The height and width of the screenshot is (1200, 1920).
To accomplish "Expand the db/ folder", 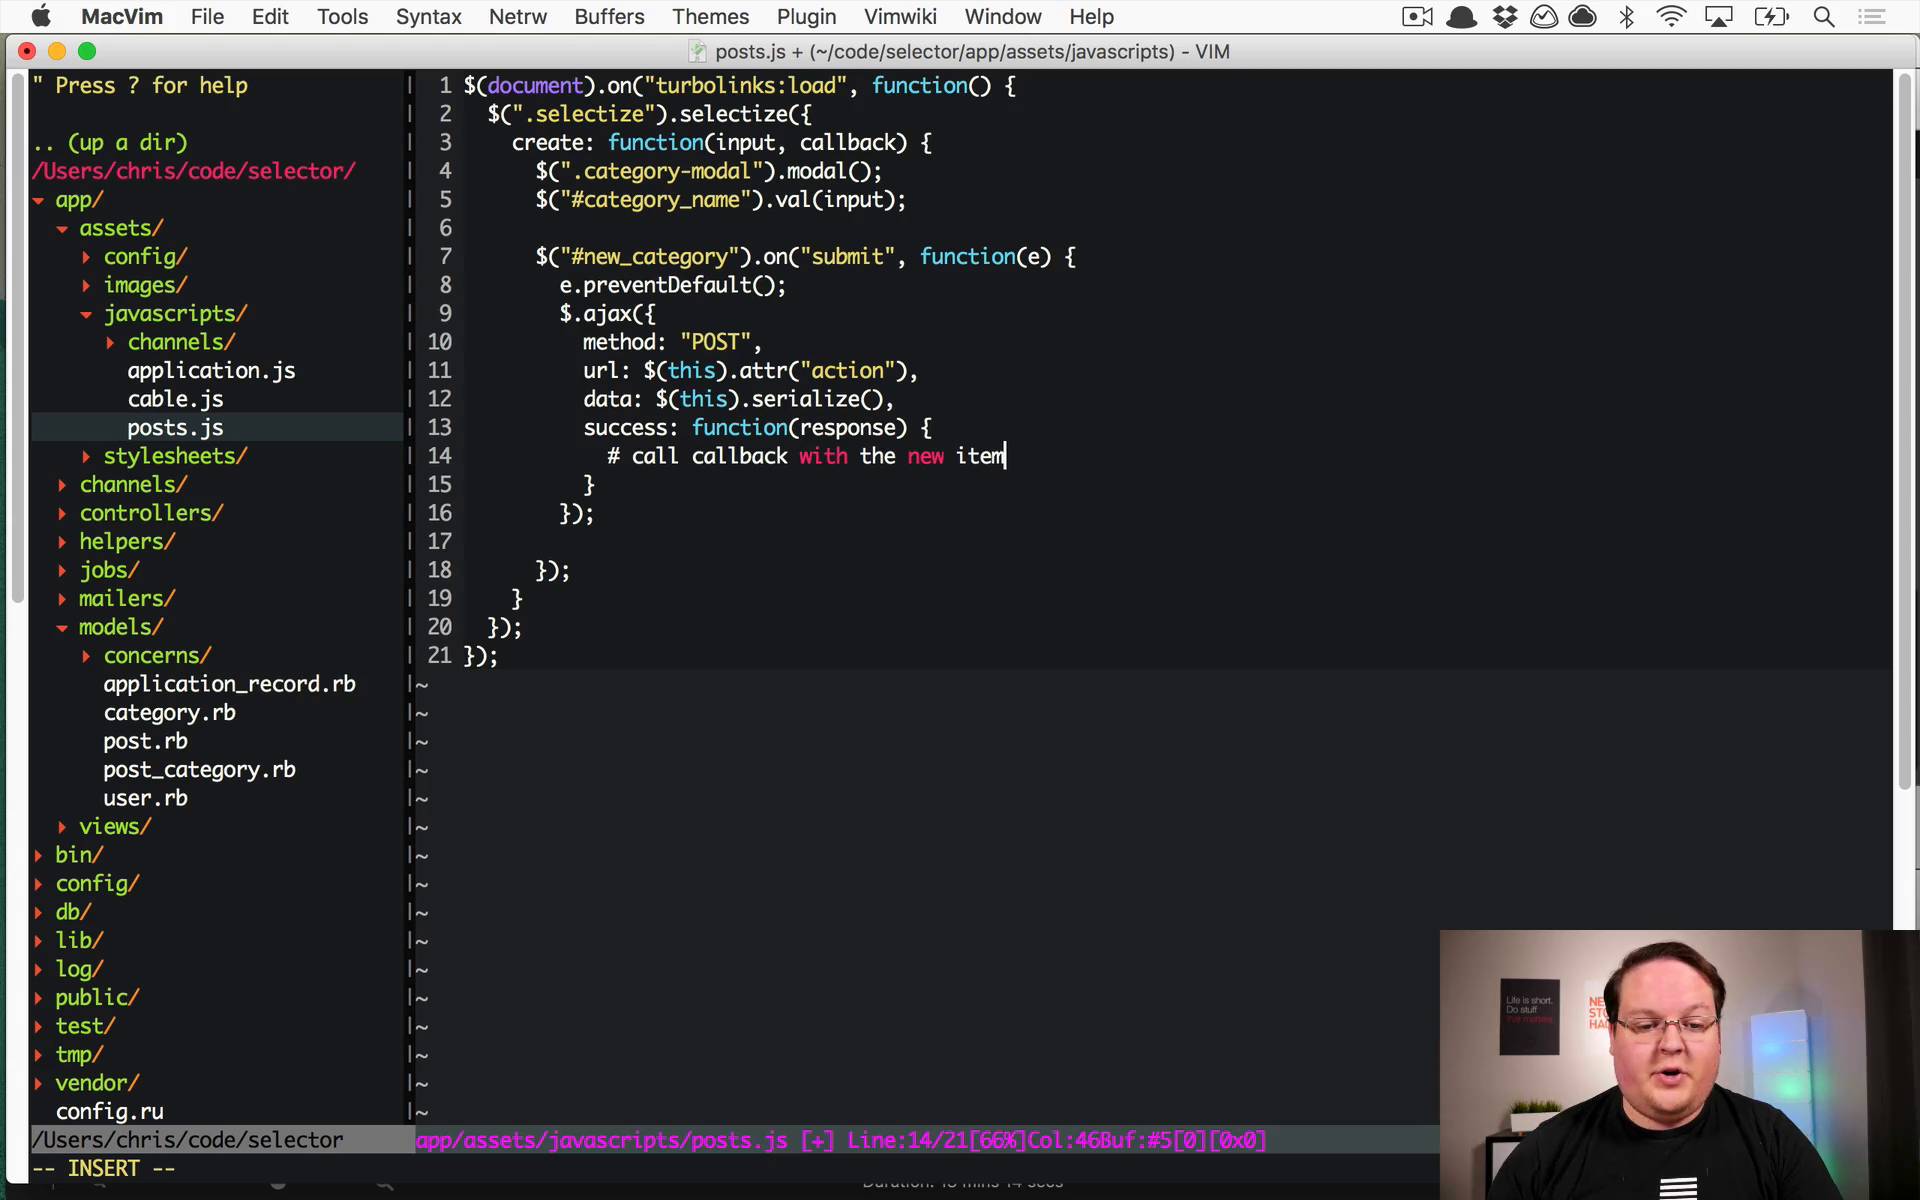I will [x=38, y=913].
